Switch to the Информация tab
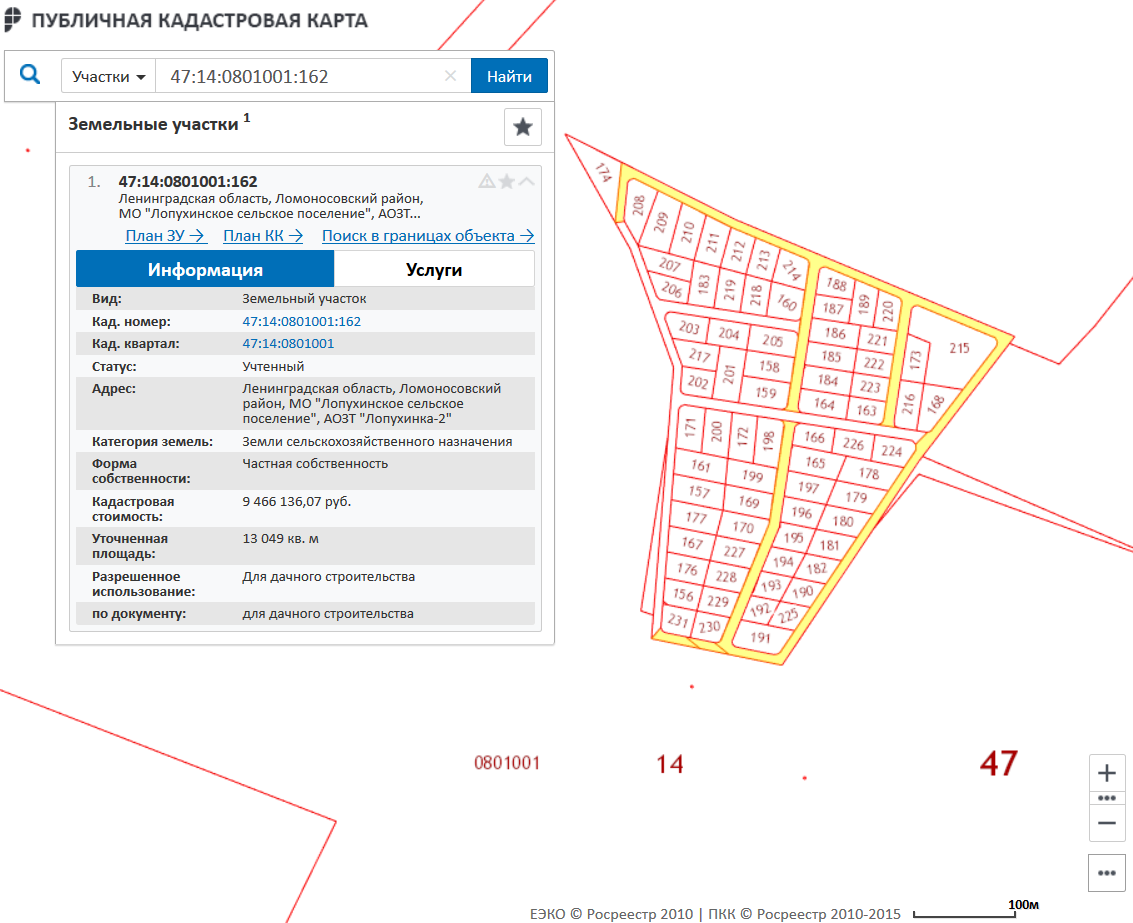Screen dimensions: 1133x923 (x=205, y=270)
